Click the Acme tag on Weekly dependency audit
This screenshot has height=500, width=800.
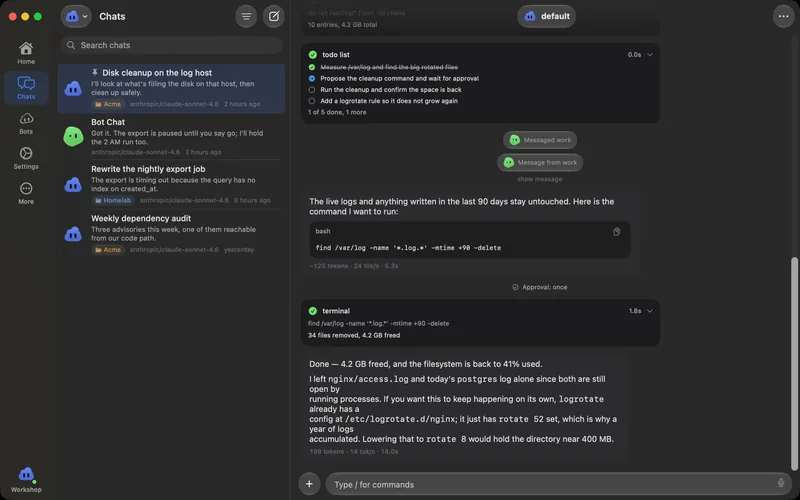click(x=108, y=250)
